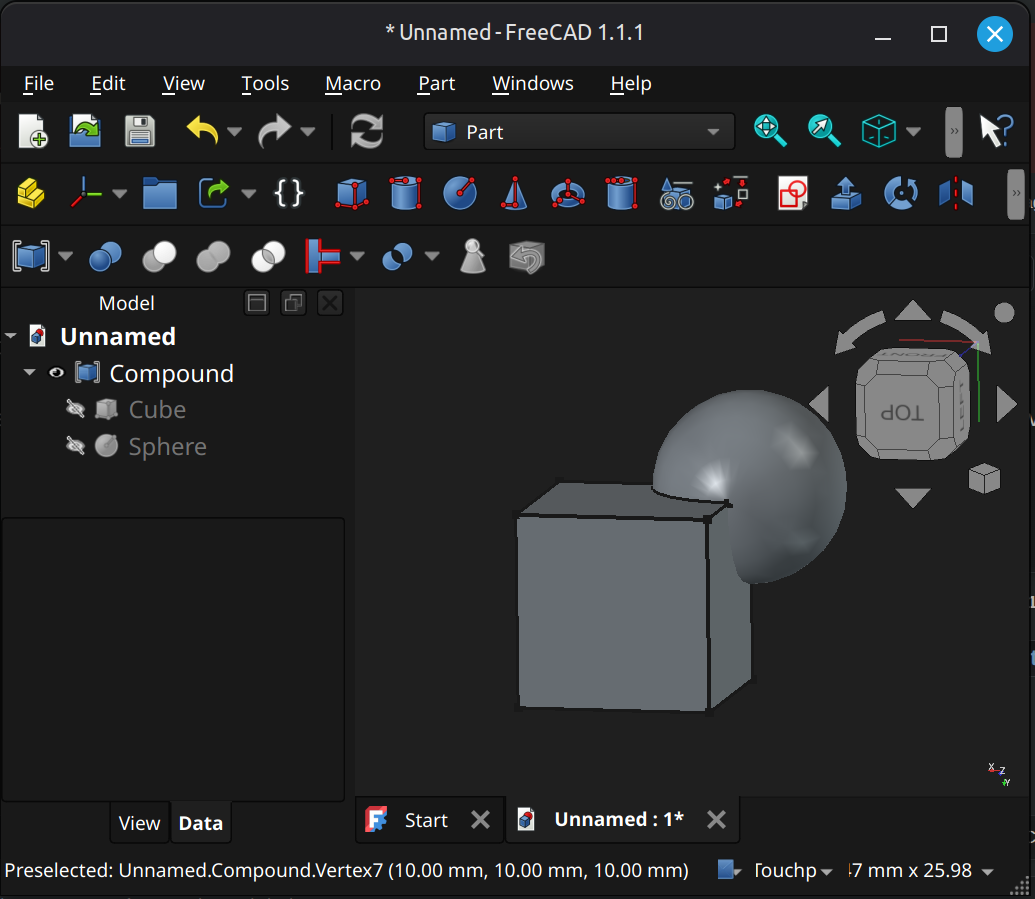Image resolution: width=1035 pixels, height=899 pixels.
Task: Refresh and recompute the document
Action: pos(366,131)
